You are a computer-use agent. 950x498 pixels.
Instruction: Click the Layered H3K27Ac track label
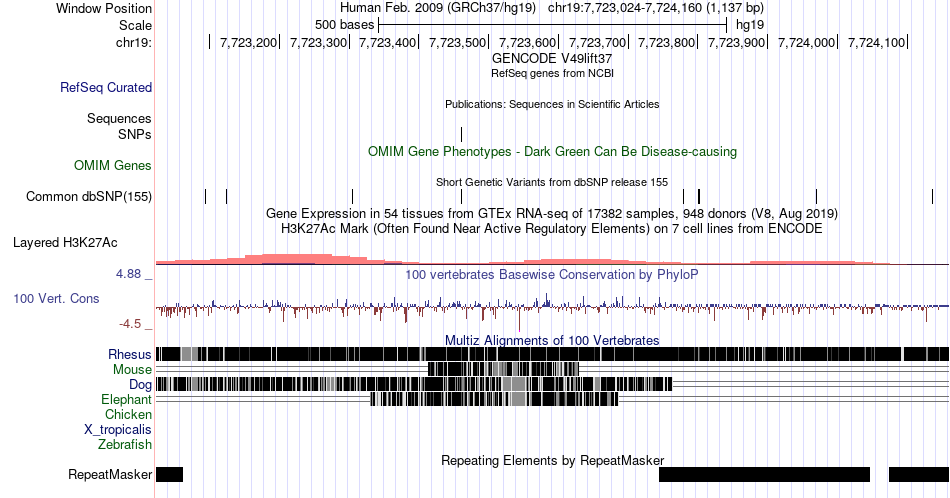point(65,242)
